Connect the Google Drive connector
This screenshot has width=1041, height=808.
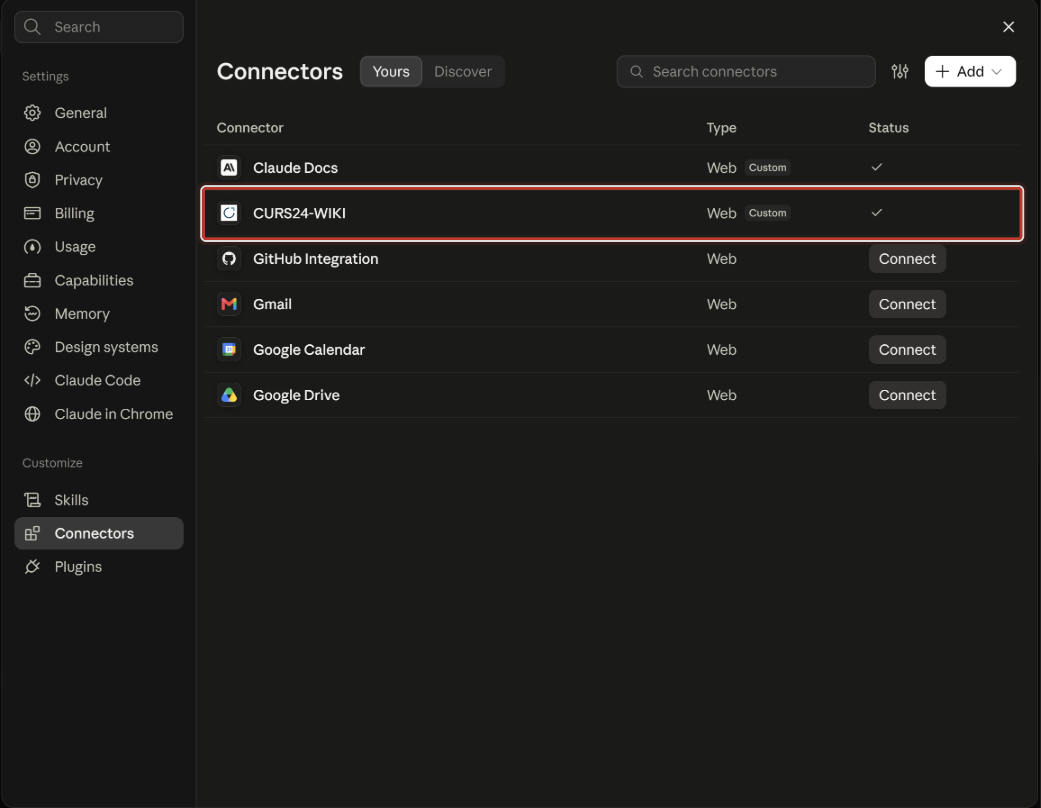tap(907, 395)
